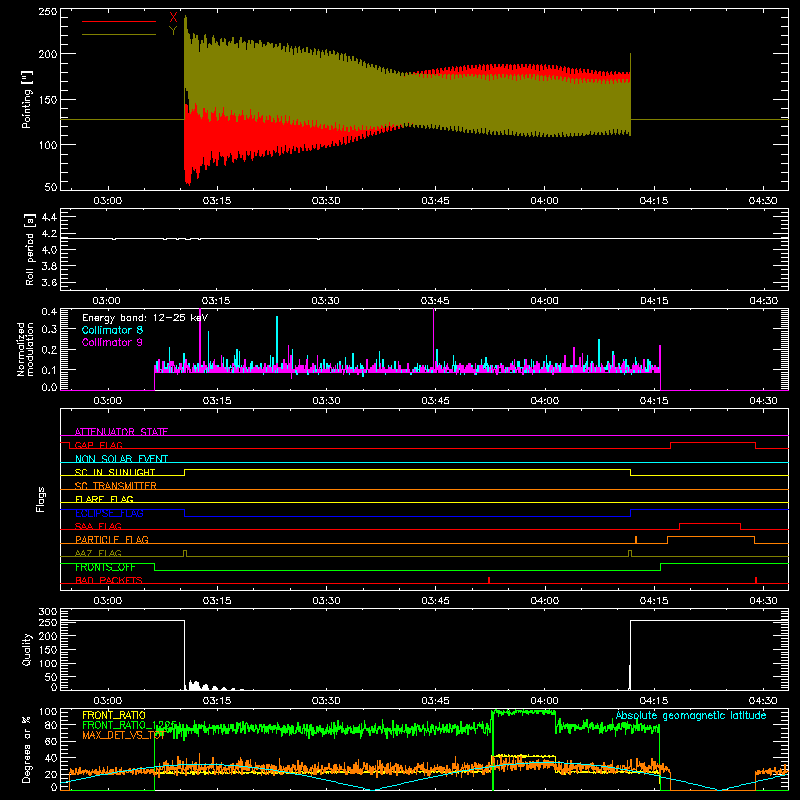Click the 0.4 tick on modulation axis
Image resolution: width=800 pixels, height=800 pixels.
tap(49, 312)
